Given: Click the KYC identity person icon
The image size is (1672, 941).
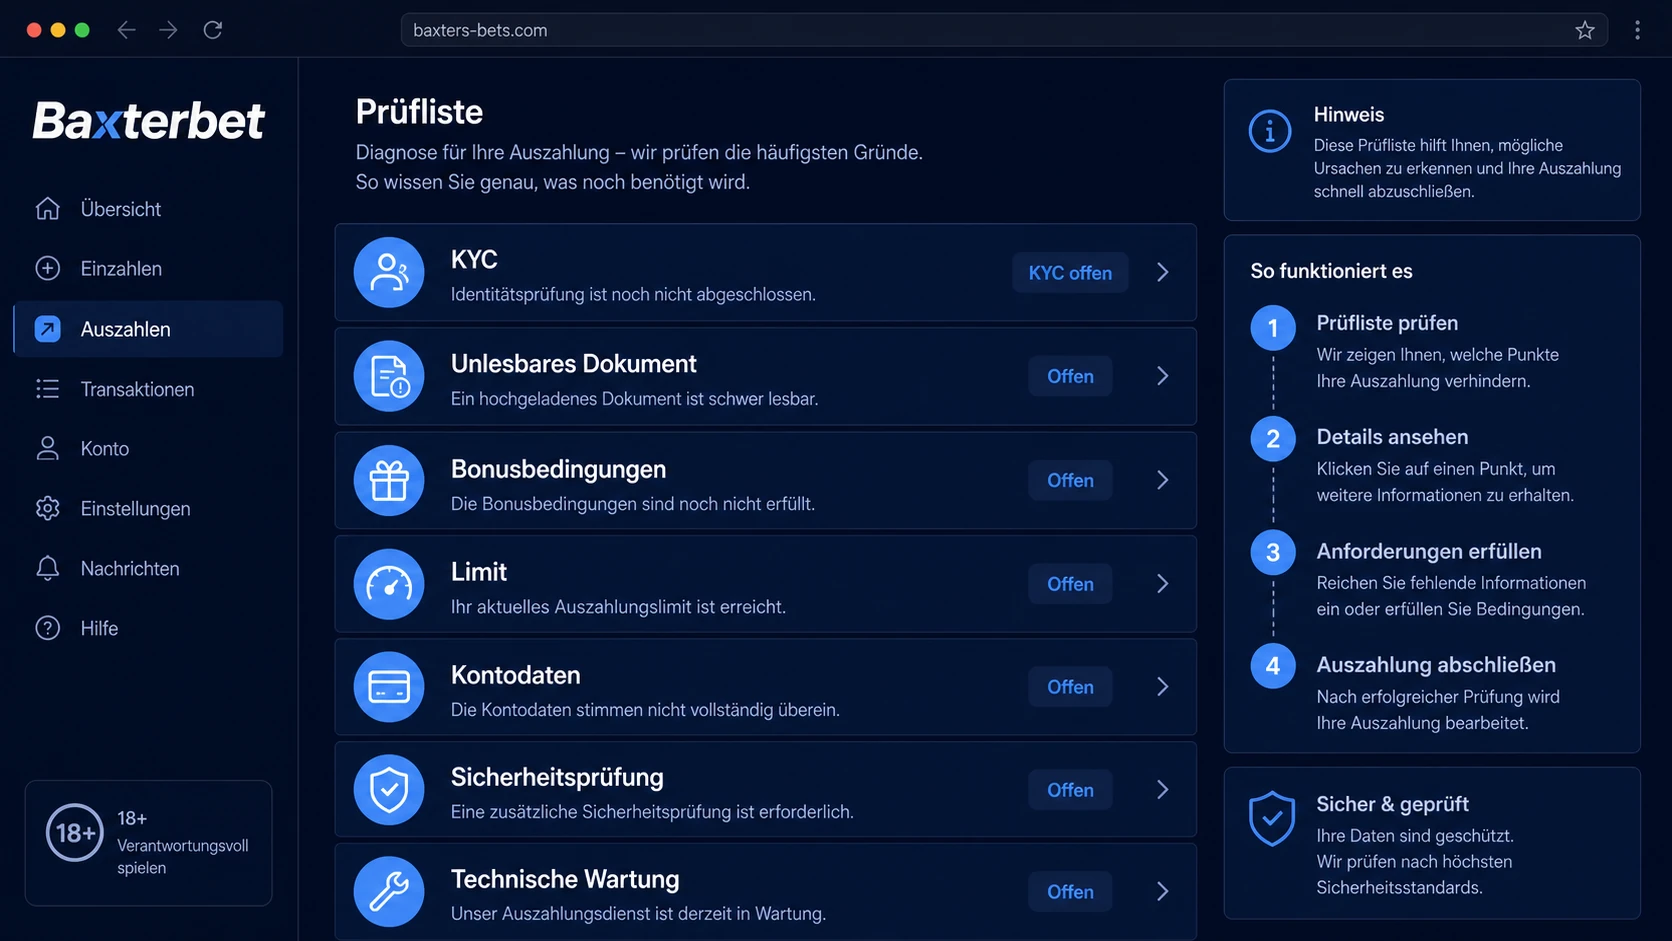Looking at the screenshot, I should [x=389, y=272].
